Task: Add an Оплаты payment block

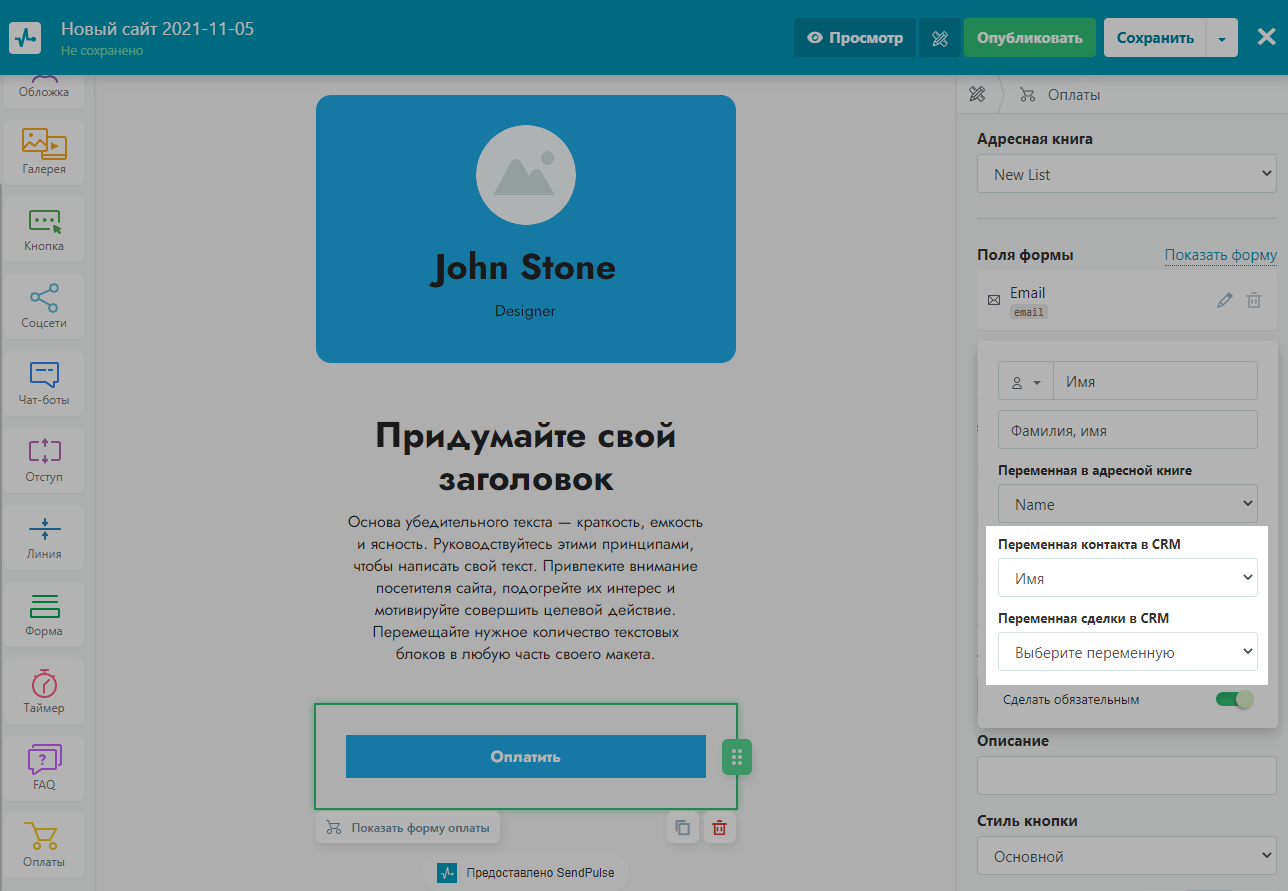Action: click(x=44, y=845)
